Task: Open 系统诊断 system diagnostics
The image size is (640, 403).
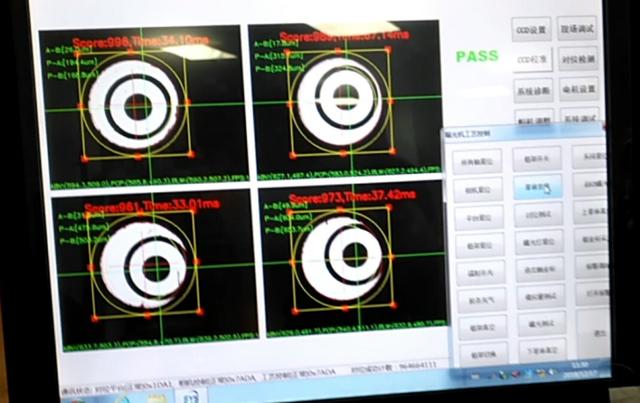Action: pyautogui.click(x=531, y=90)
